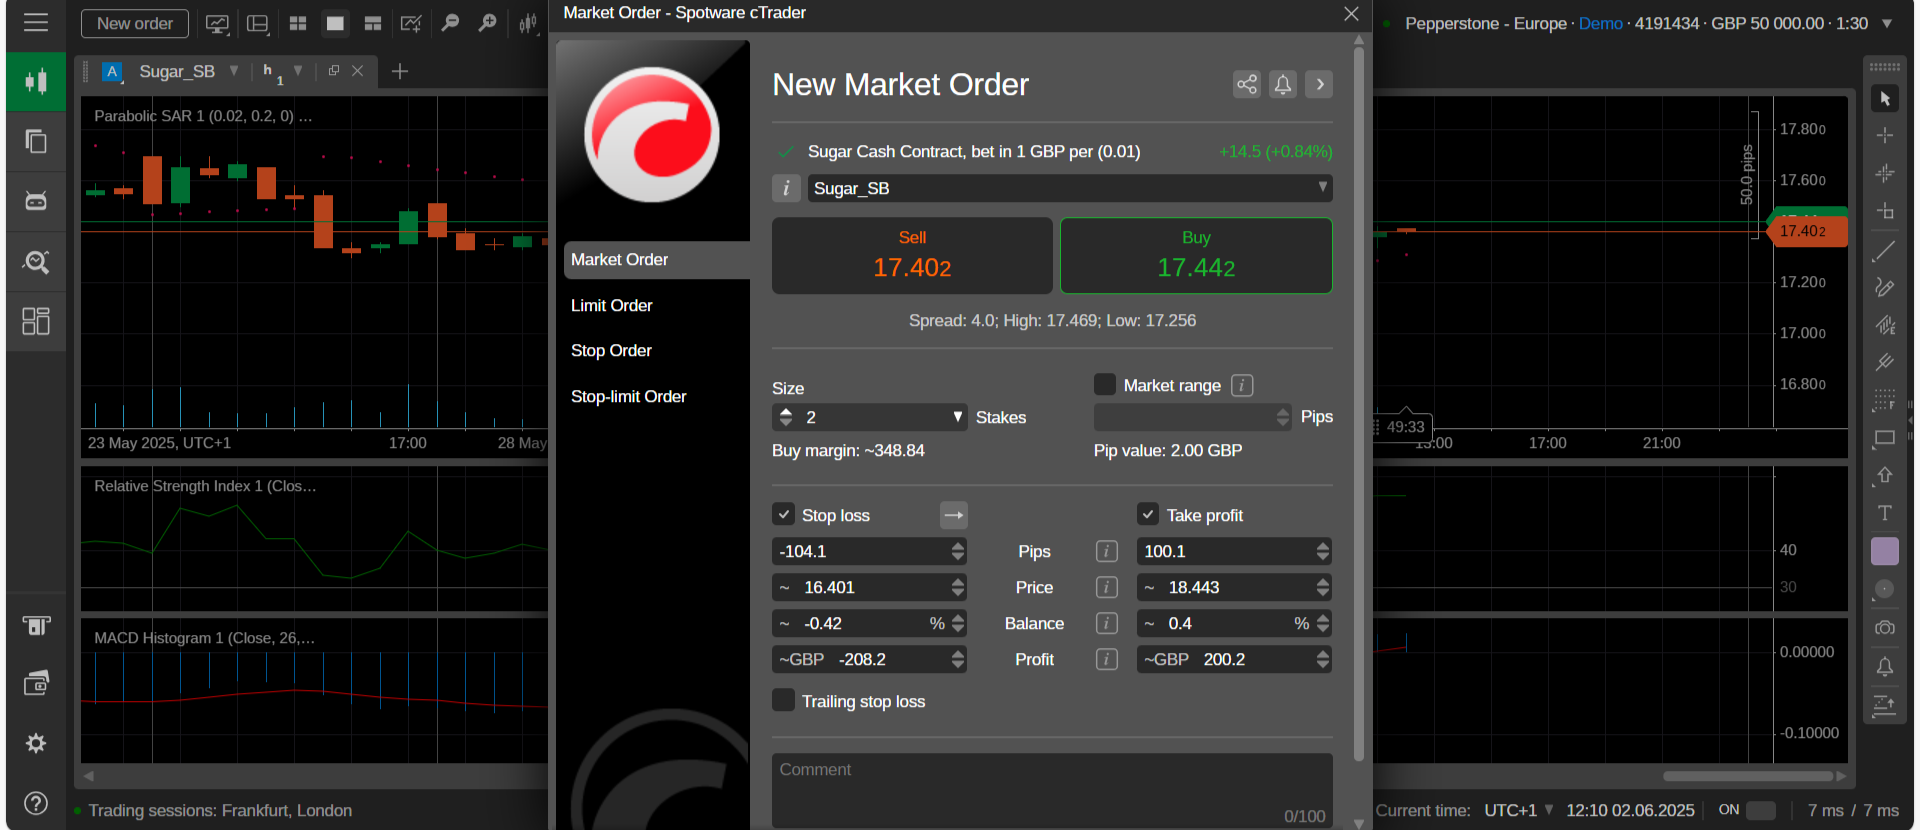
Task: Select the crosshair tool in drawing toolbar
Action: (1885, 135)
